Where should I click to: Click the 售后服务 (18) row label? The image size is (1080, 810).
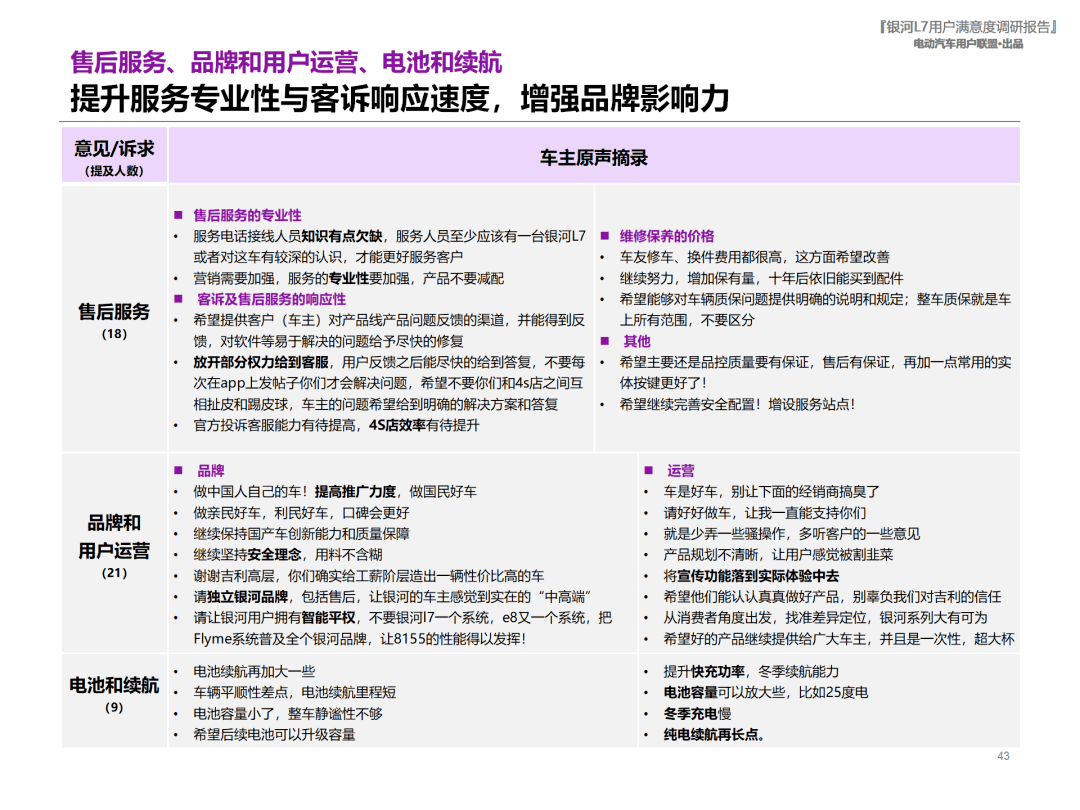[114, 320]
